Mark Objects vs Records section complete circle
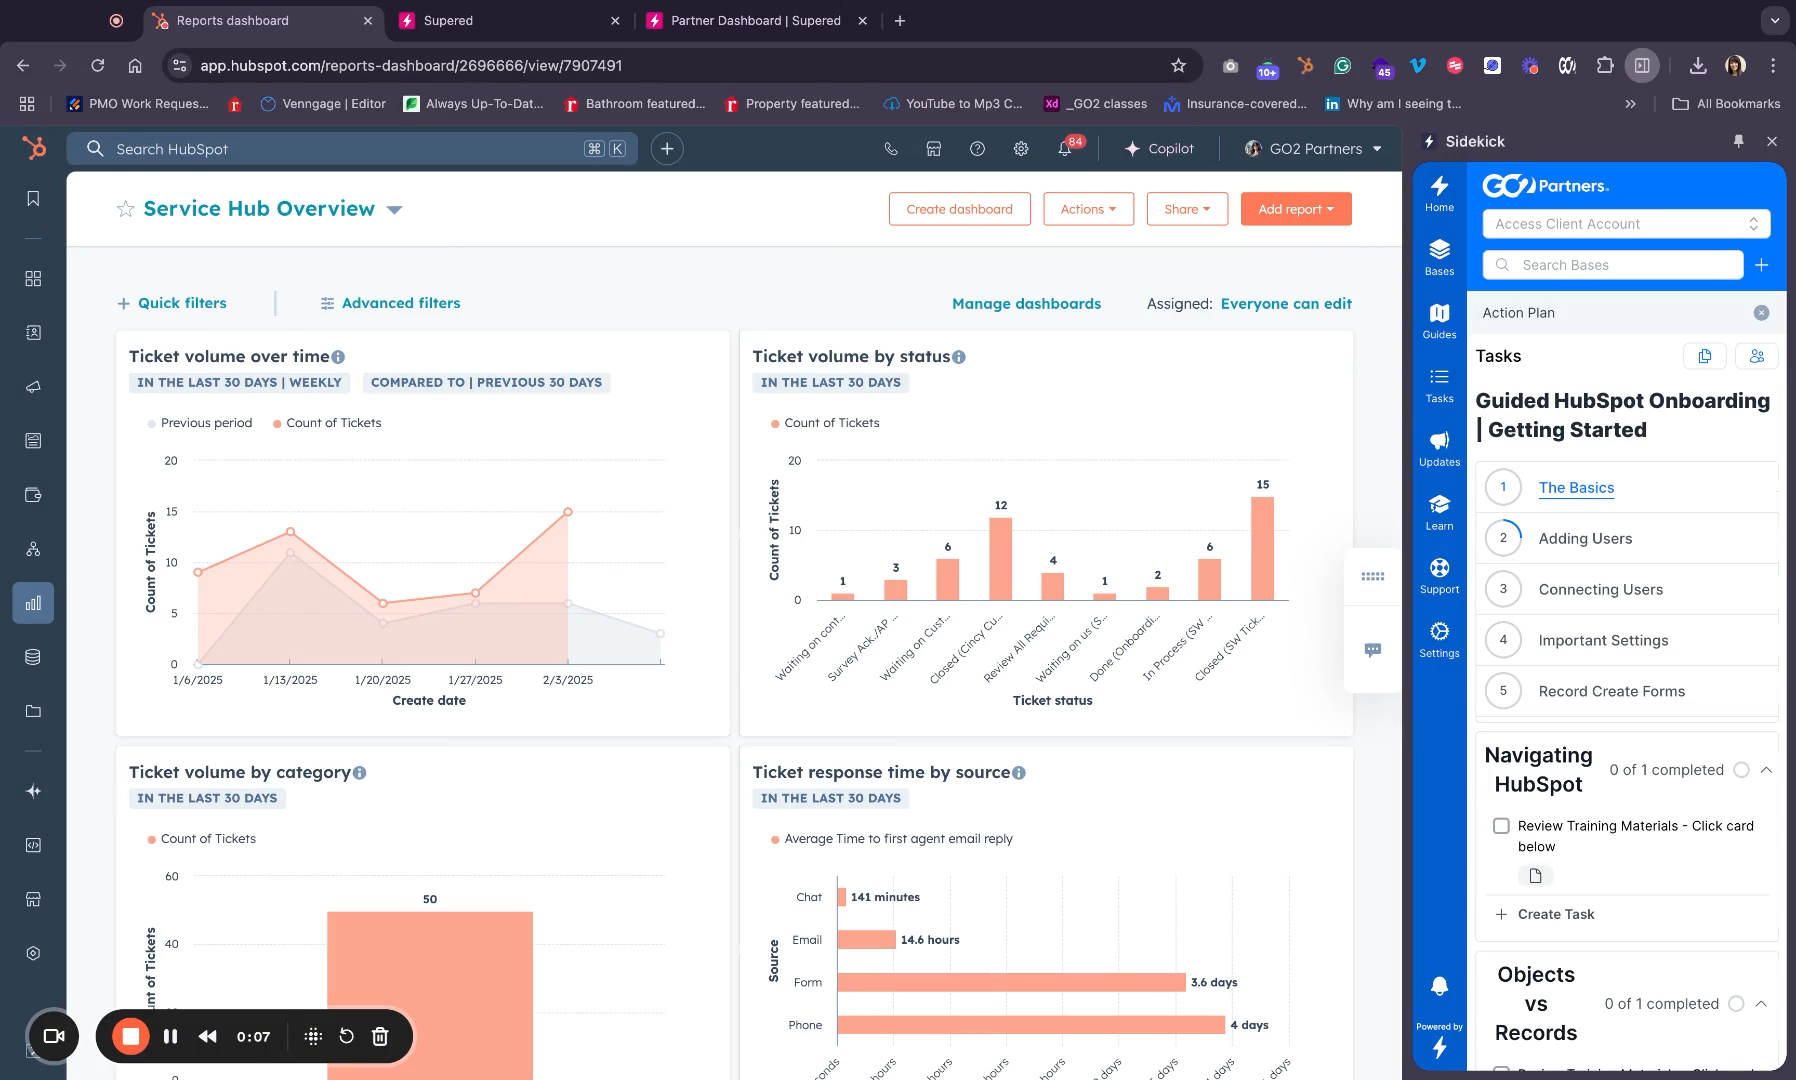Screen dimensions: 1796x1080 (1736, 1004)
